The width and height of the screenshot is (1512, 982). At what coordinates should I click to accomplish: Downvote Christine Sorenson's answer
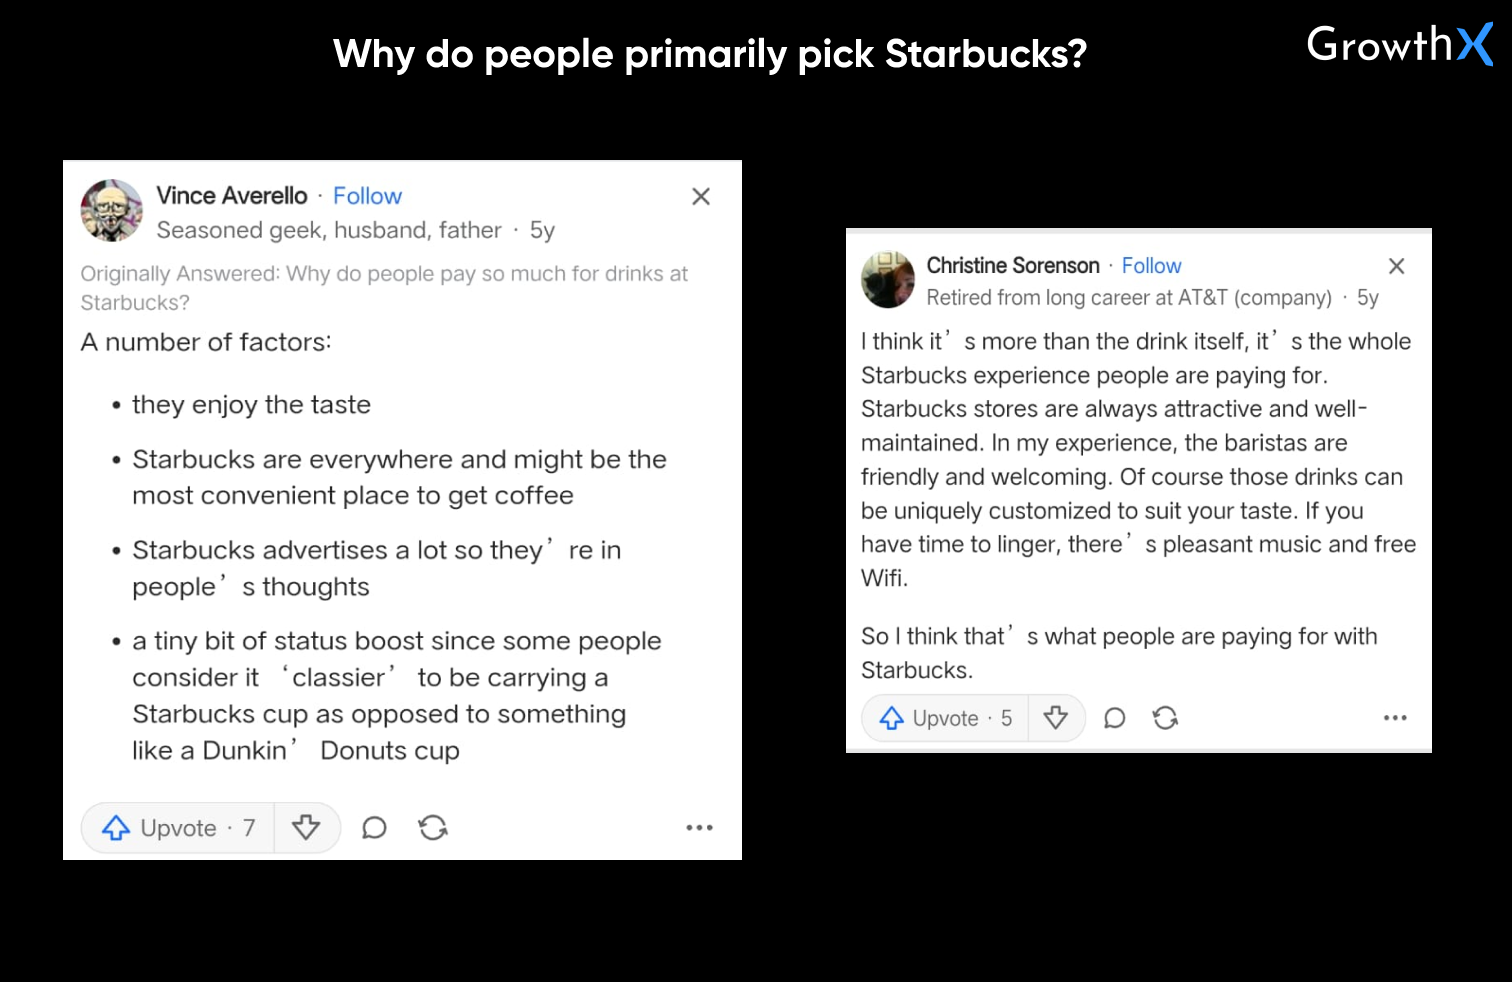[x=1055, y=718]
